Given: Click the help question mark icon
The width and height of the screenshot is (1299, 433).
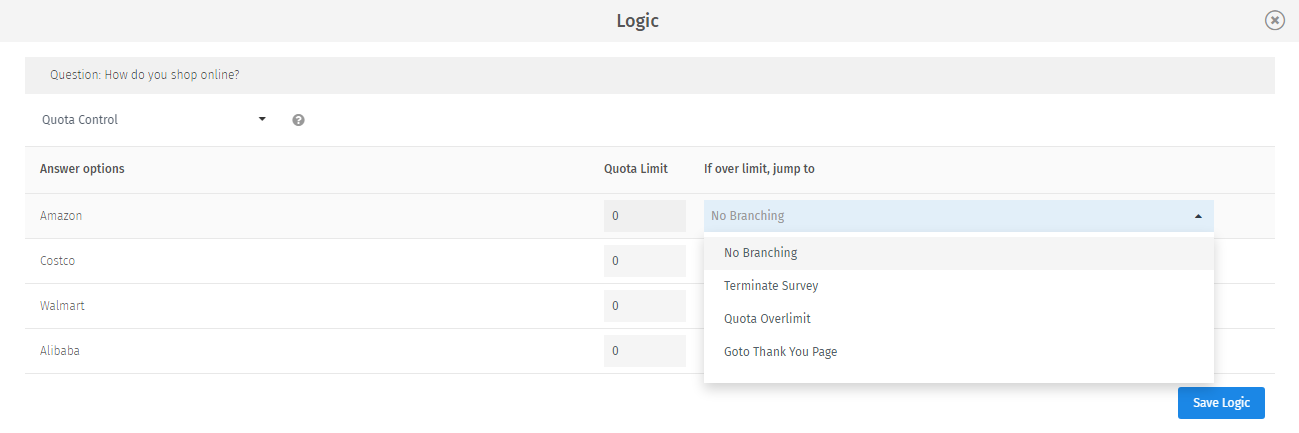Looking at the screenshot, I should click(298, 120).
